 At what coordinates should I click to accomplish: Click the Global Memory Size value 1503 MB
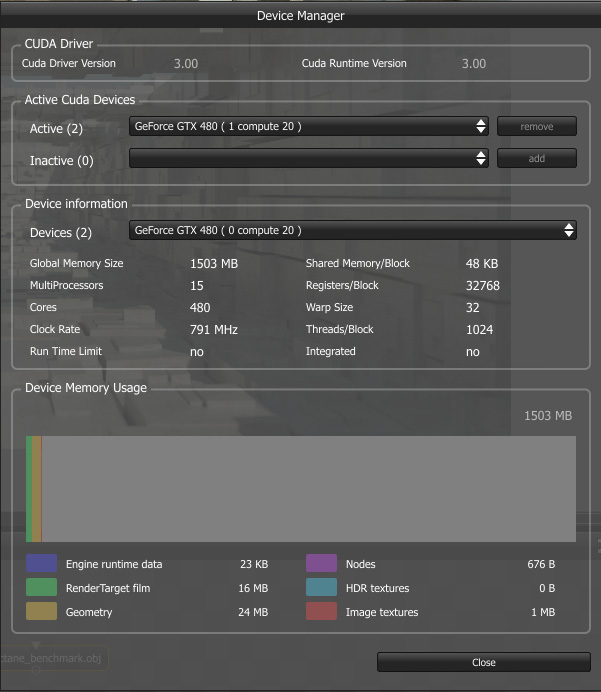pyautogui.click(x=214, y=263)
